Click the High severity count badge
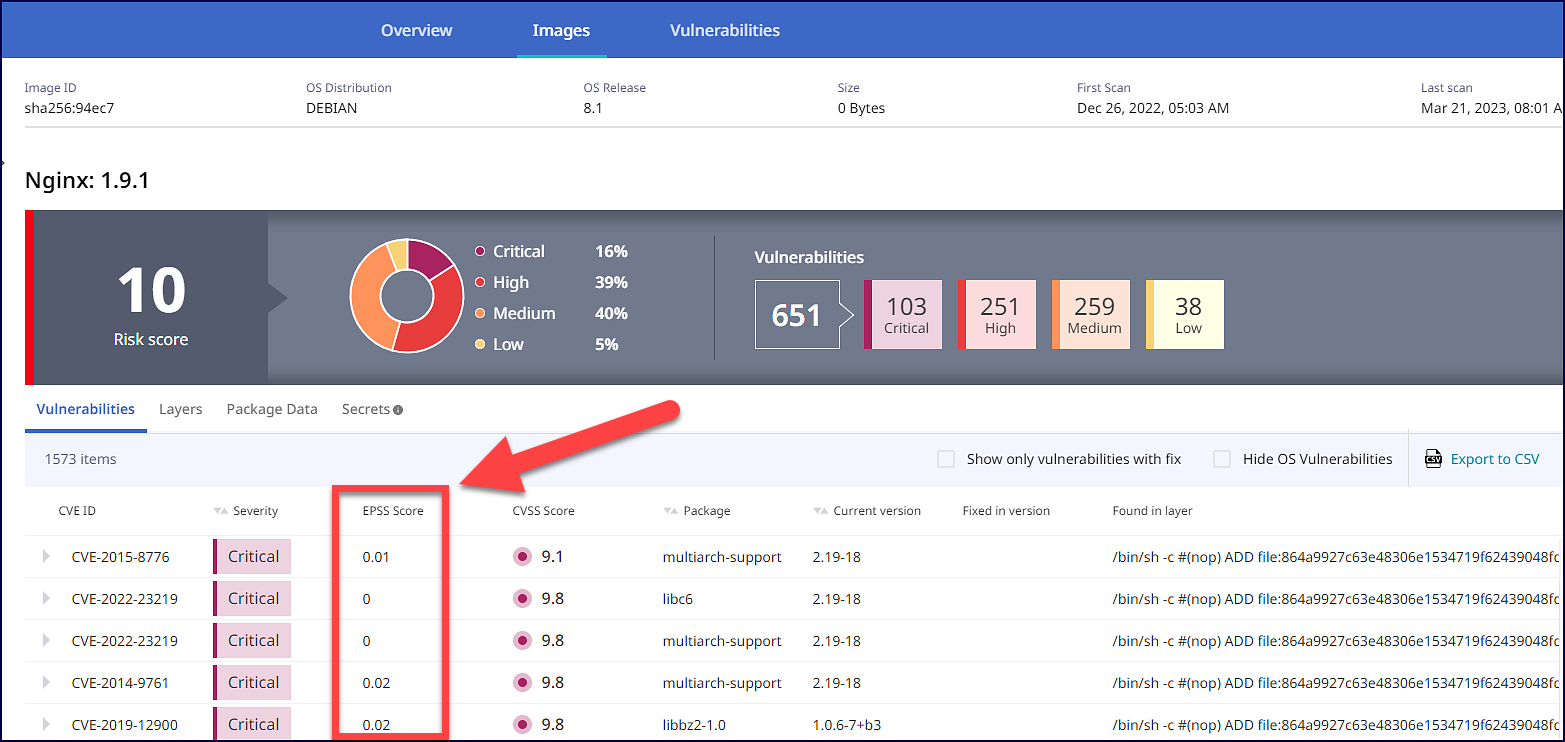 (999, 314)
